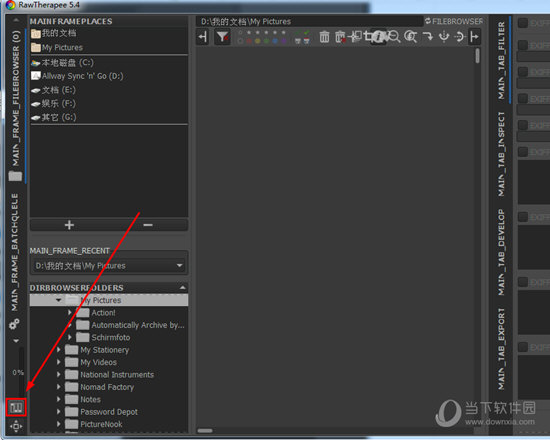
Task: Filter by the 'recently saved' icon with red top
Action: click(x=307, y=41)
